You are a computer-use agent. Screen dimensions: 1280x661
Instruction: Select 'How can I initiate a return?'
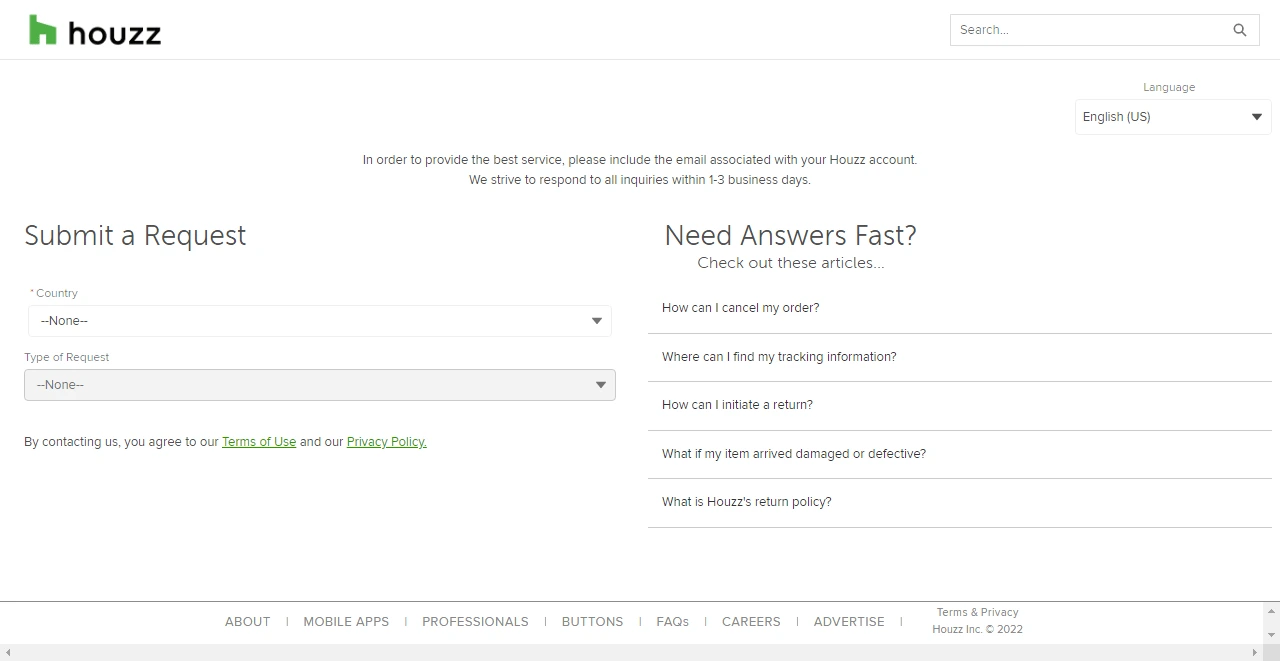pyautogui.click(x=737, y=405)
